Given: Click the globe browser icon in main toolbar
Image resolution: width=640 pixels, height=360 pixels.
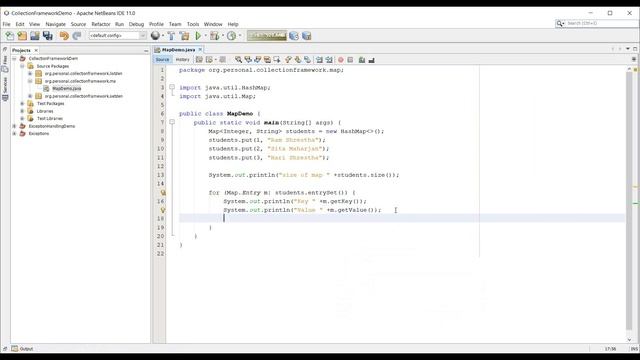Looking at the screenshot, I should pyautogui.click(x=155, y=36).
